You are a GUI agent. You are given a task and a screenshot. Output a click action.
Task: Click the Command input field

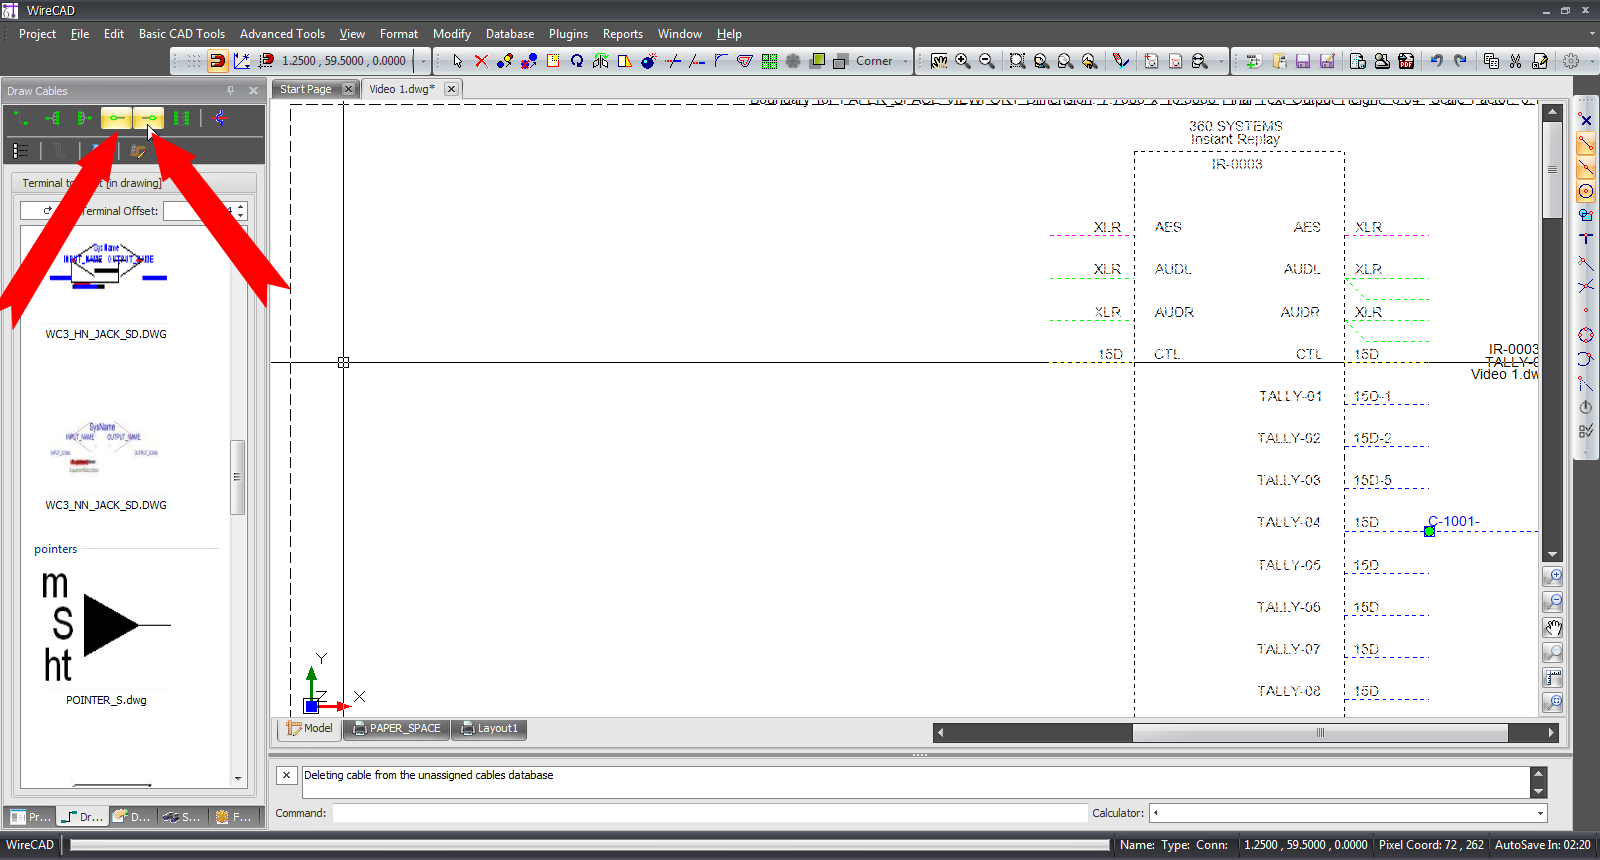[x=709, y=813]
